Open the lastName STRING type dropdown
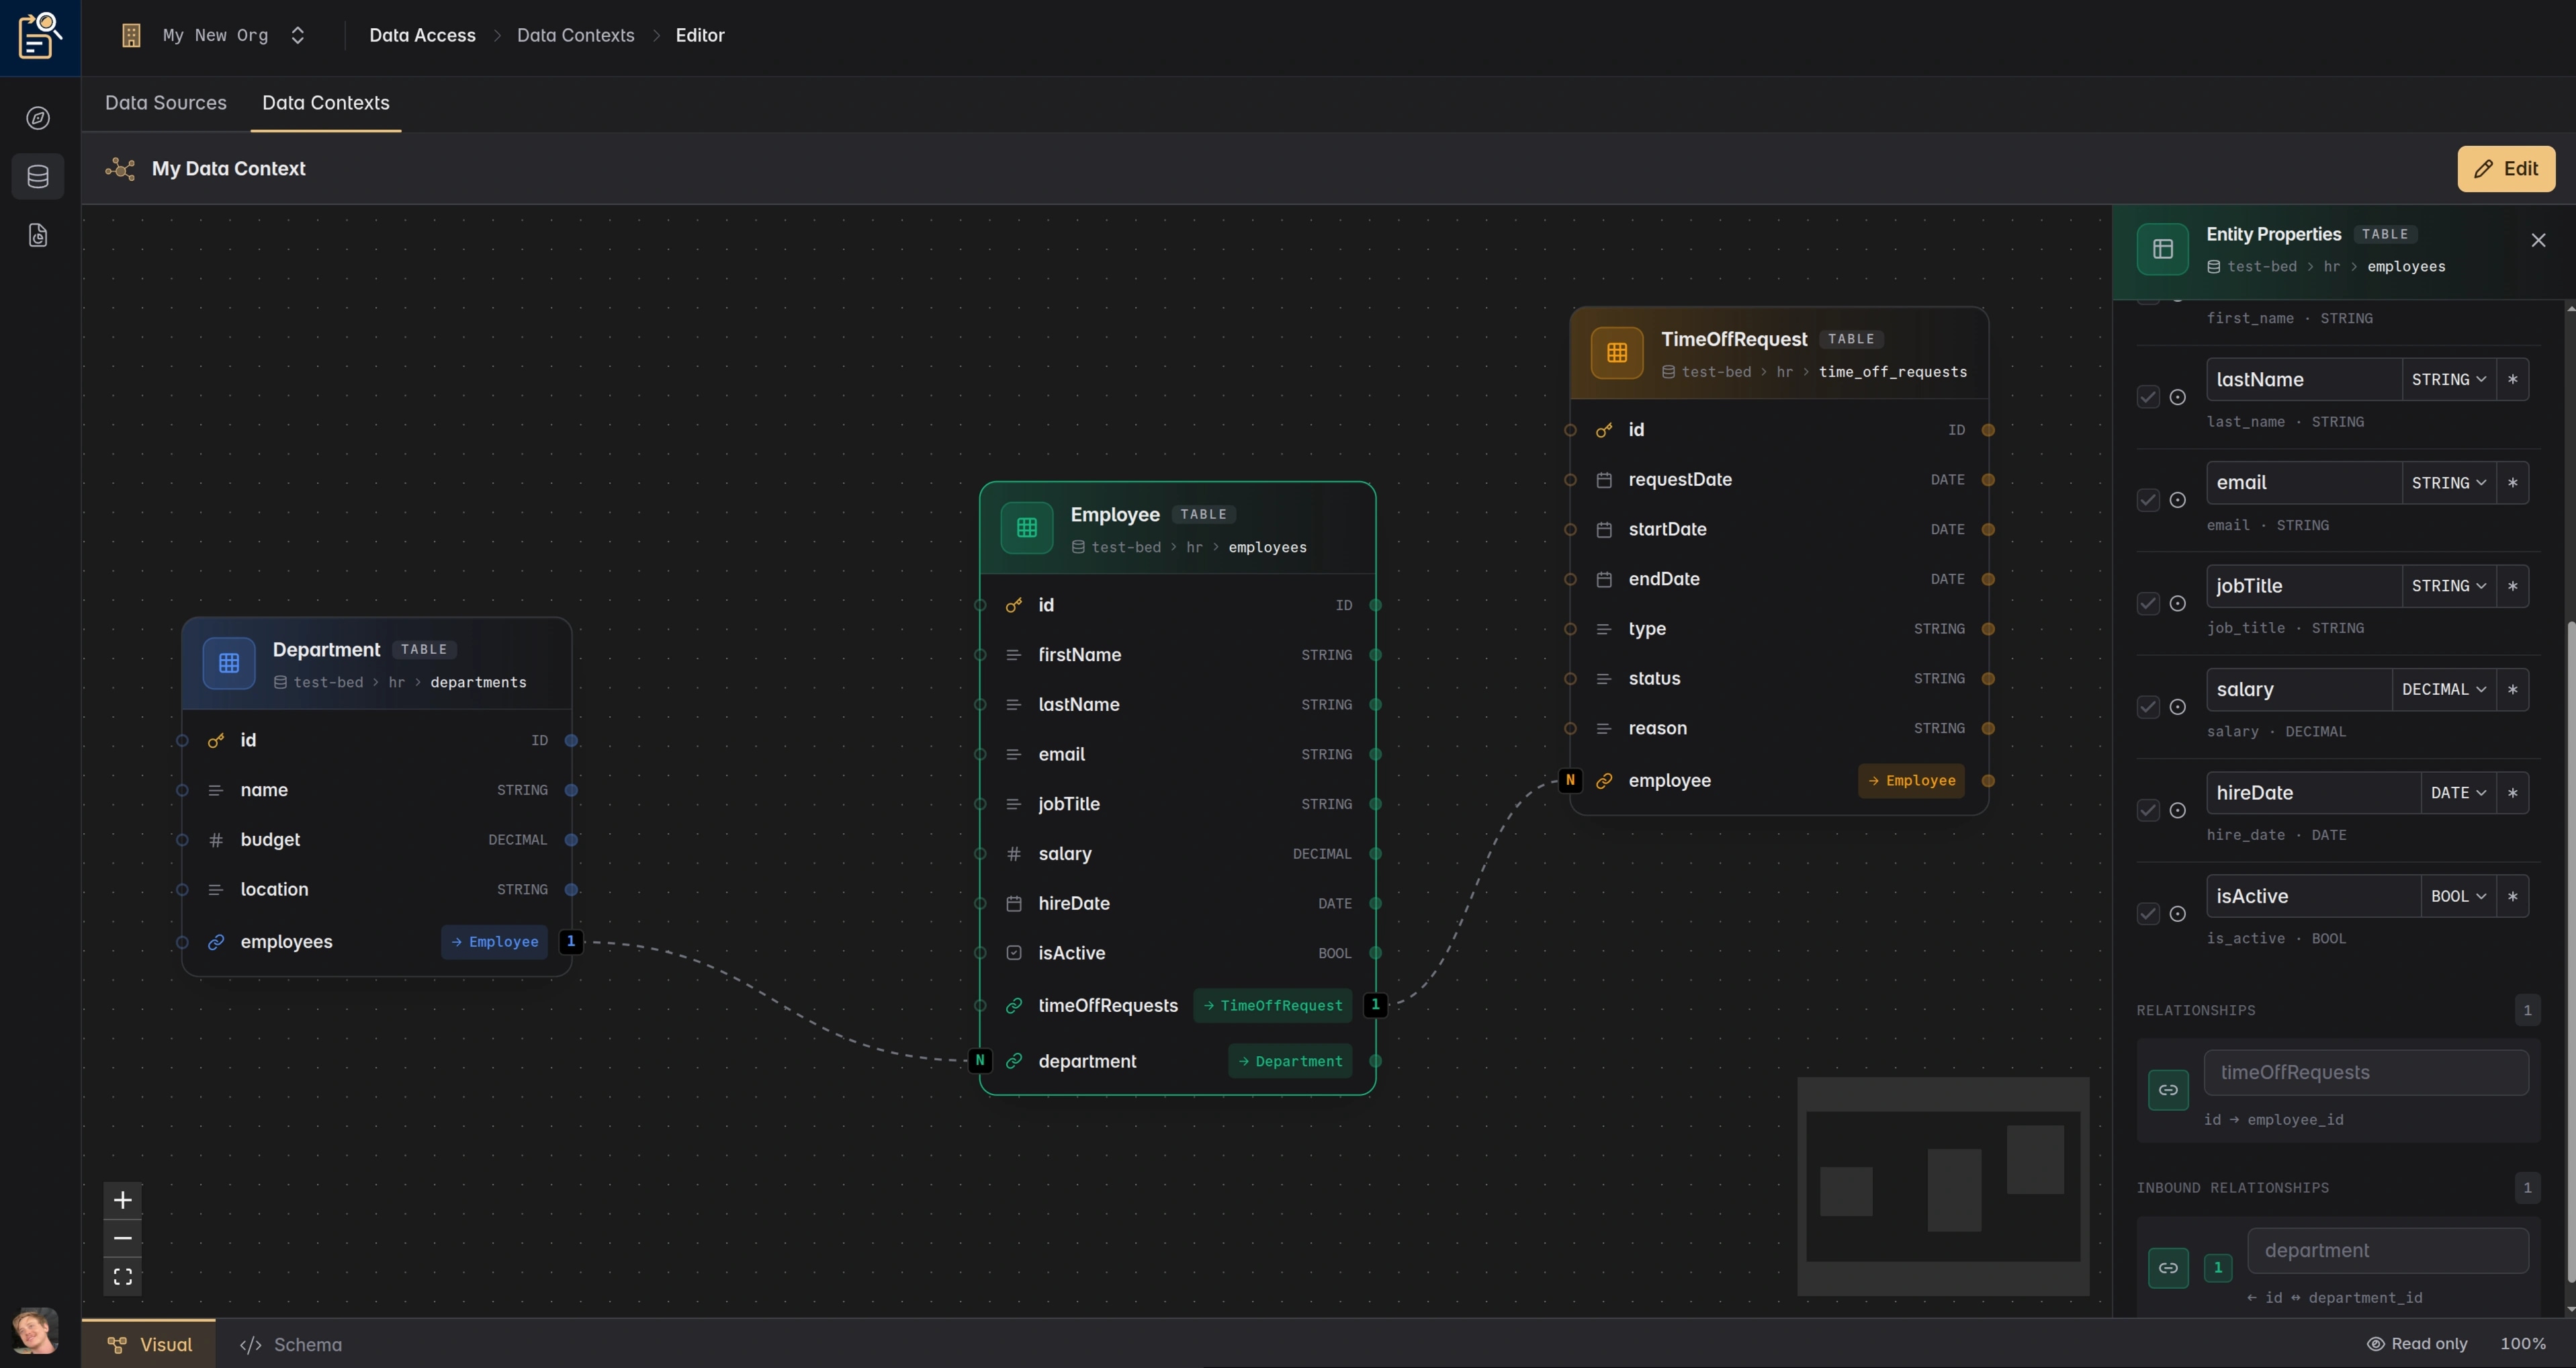This screenshot has height=1368, width=2576. click(2449, 380)
